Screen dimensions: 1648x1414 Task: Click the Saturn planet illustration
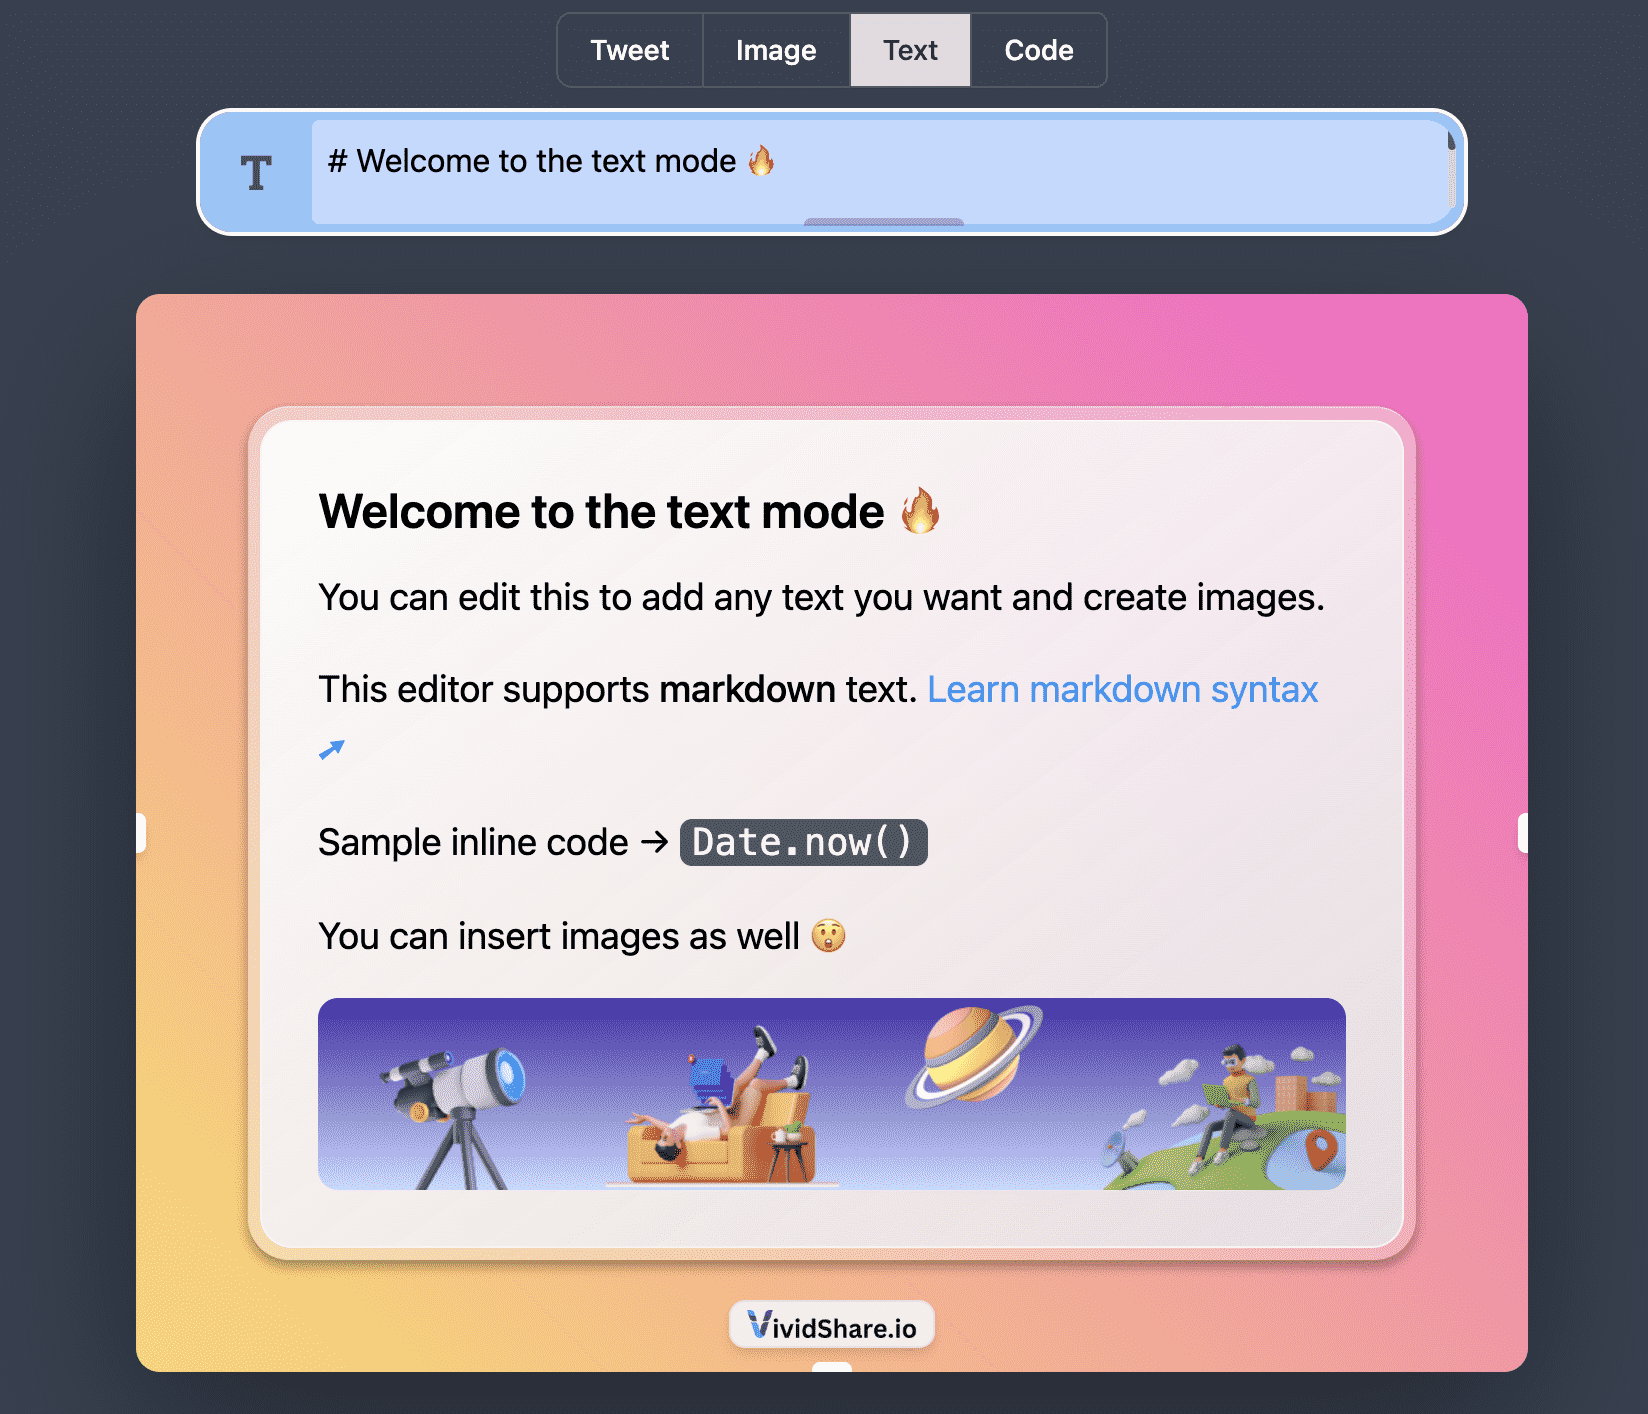972,1055
